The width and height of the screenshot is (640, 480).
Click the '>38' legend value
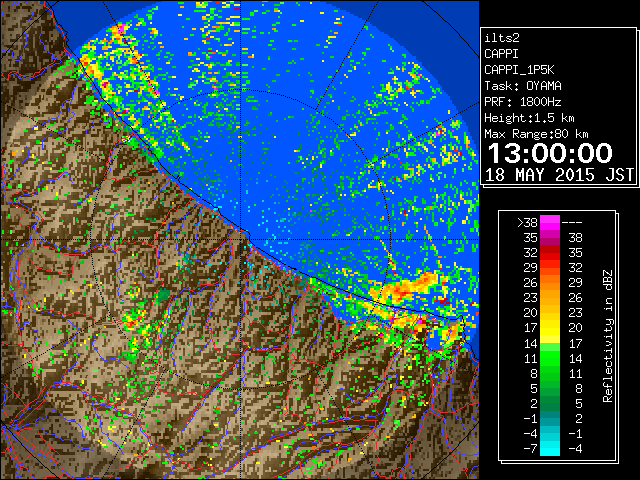click(x=527, y=223)
